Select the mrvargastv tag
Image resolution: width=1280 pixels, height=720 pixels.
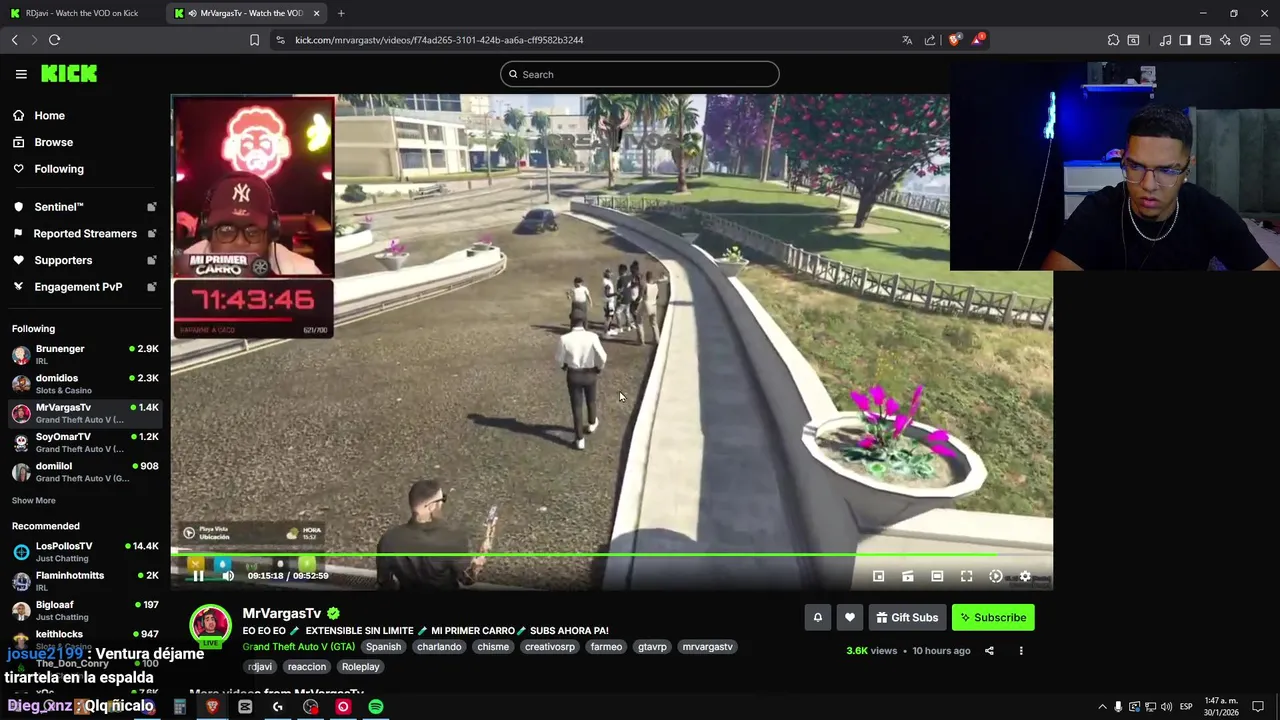707,647
